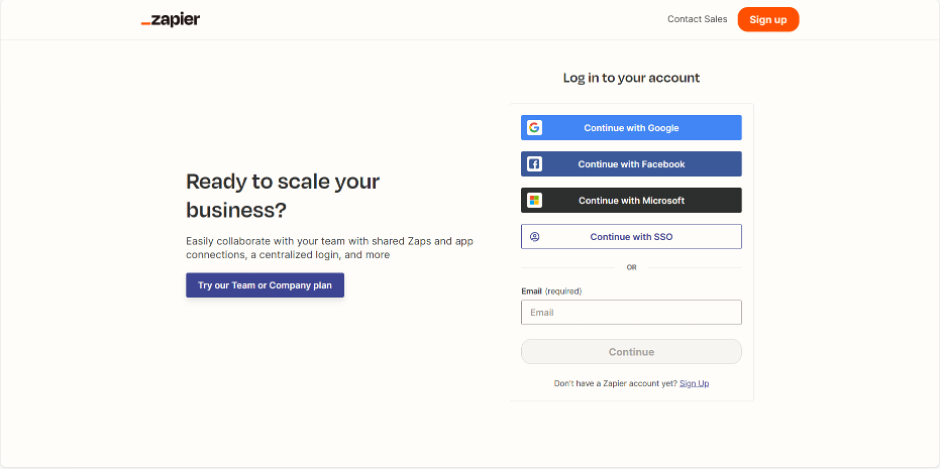Focus the Email input field

pos(631,312)
